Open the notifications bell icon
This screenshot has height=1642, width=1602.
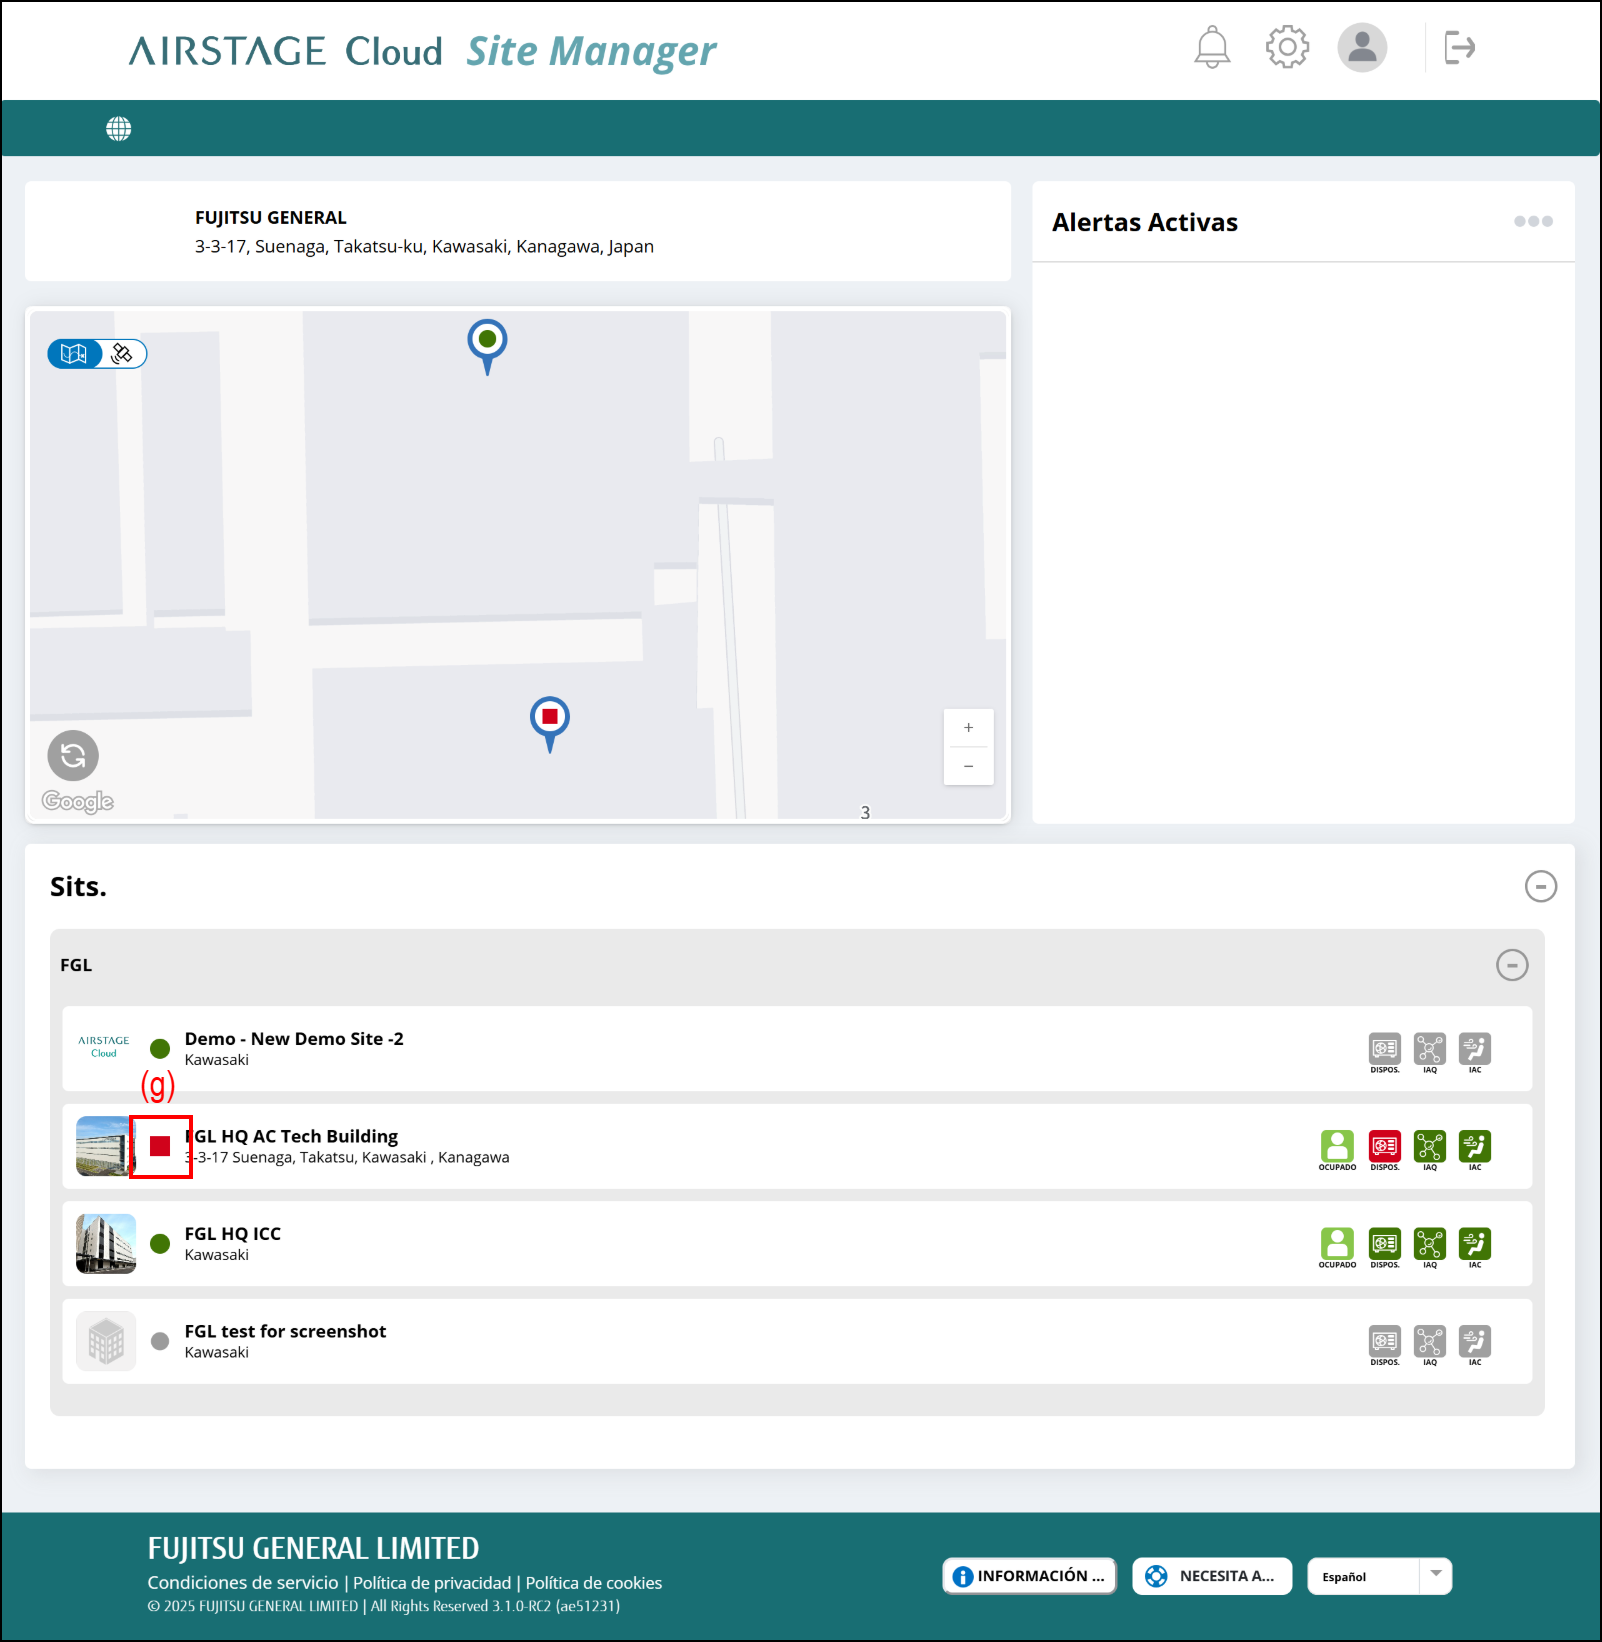(1211, 46)
